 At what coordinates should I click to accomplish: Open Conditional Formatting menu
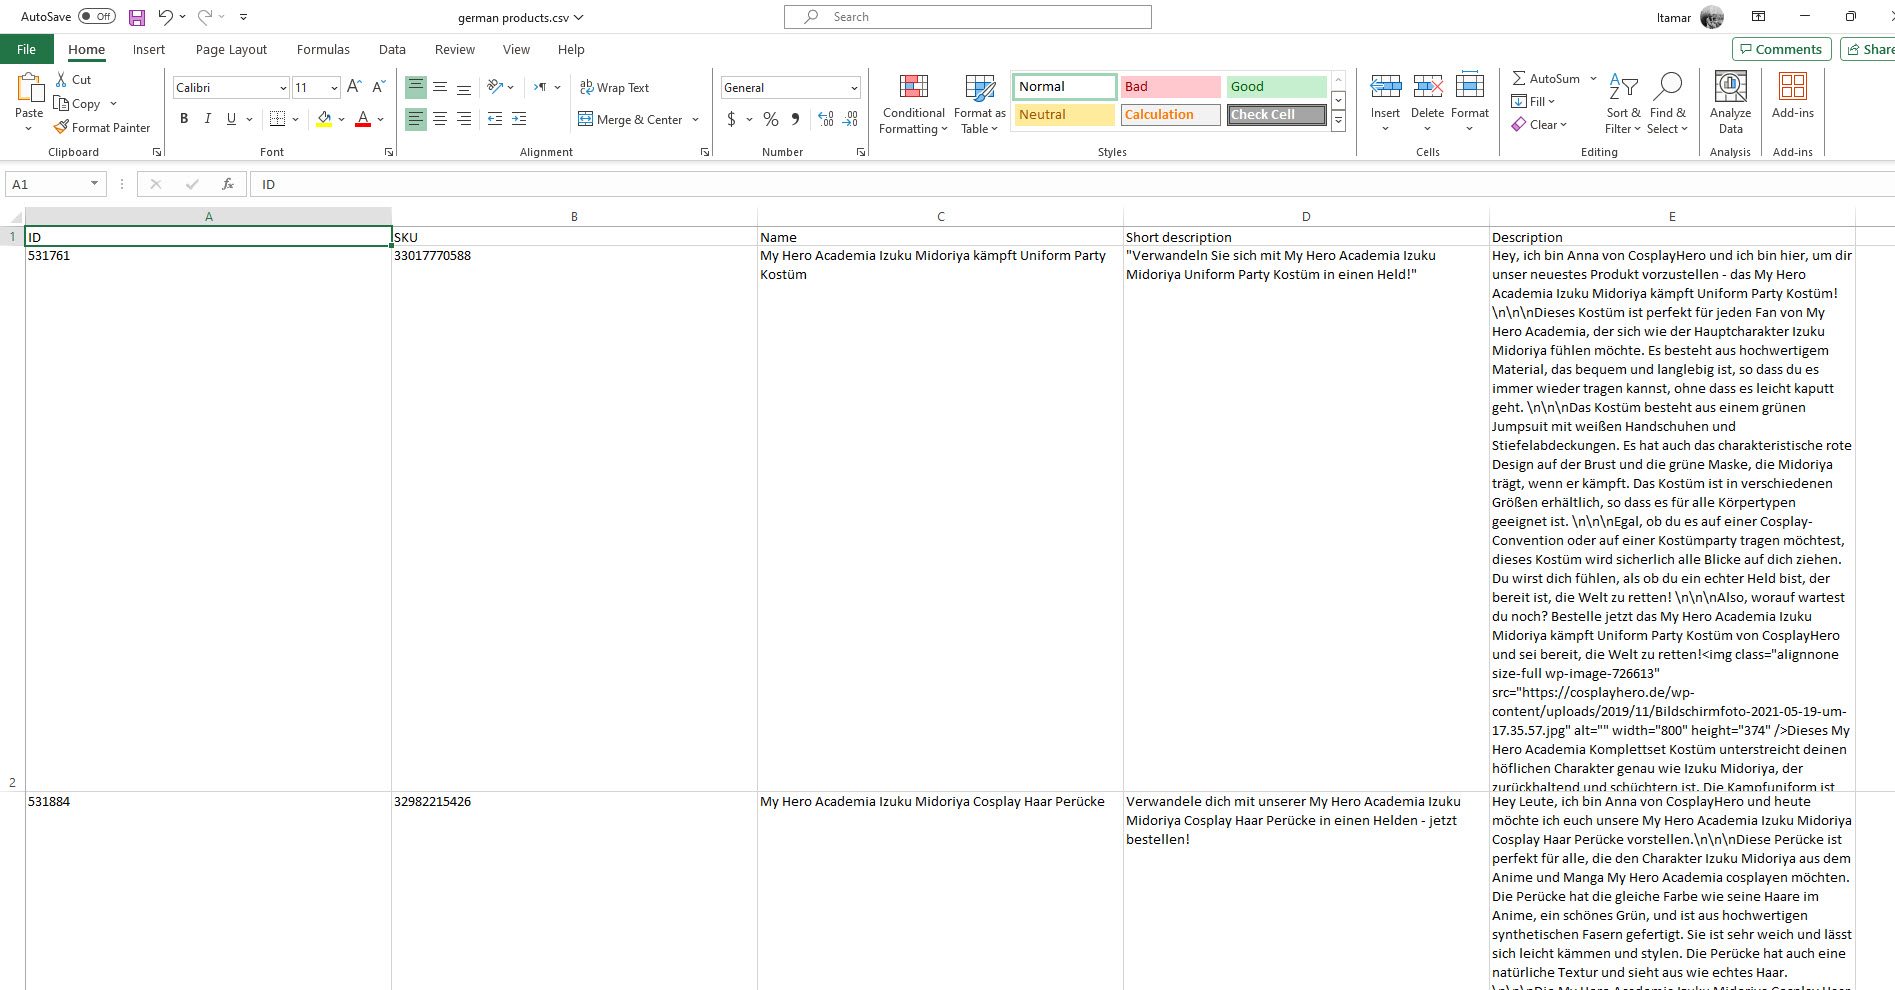click(913, 104)
